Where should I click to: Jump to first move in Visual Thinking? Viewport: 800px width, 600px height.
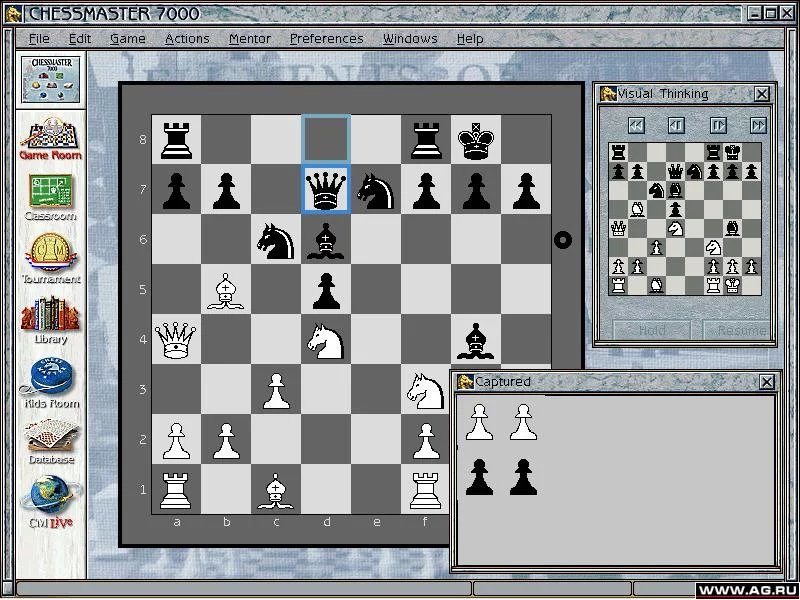point(636,126)
